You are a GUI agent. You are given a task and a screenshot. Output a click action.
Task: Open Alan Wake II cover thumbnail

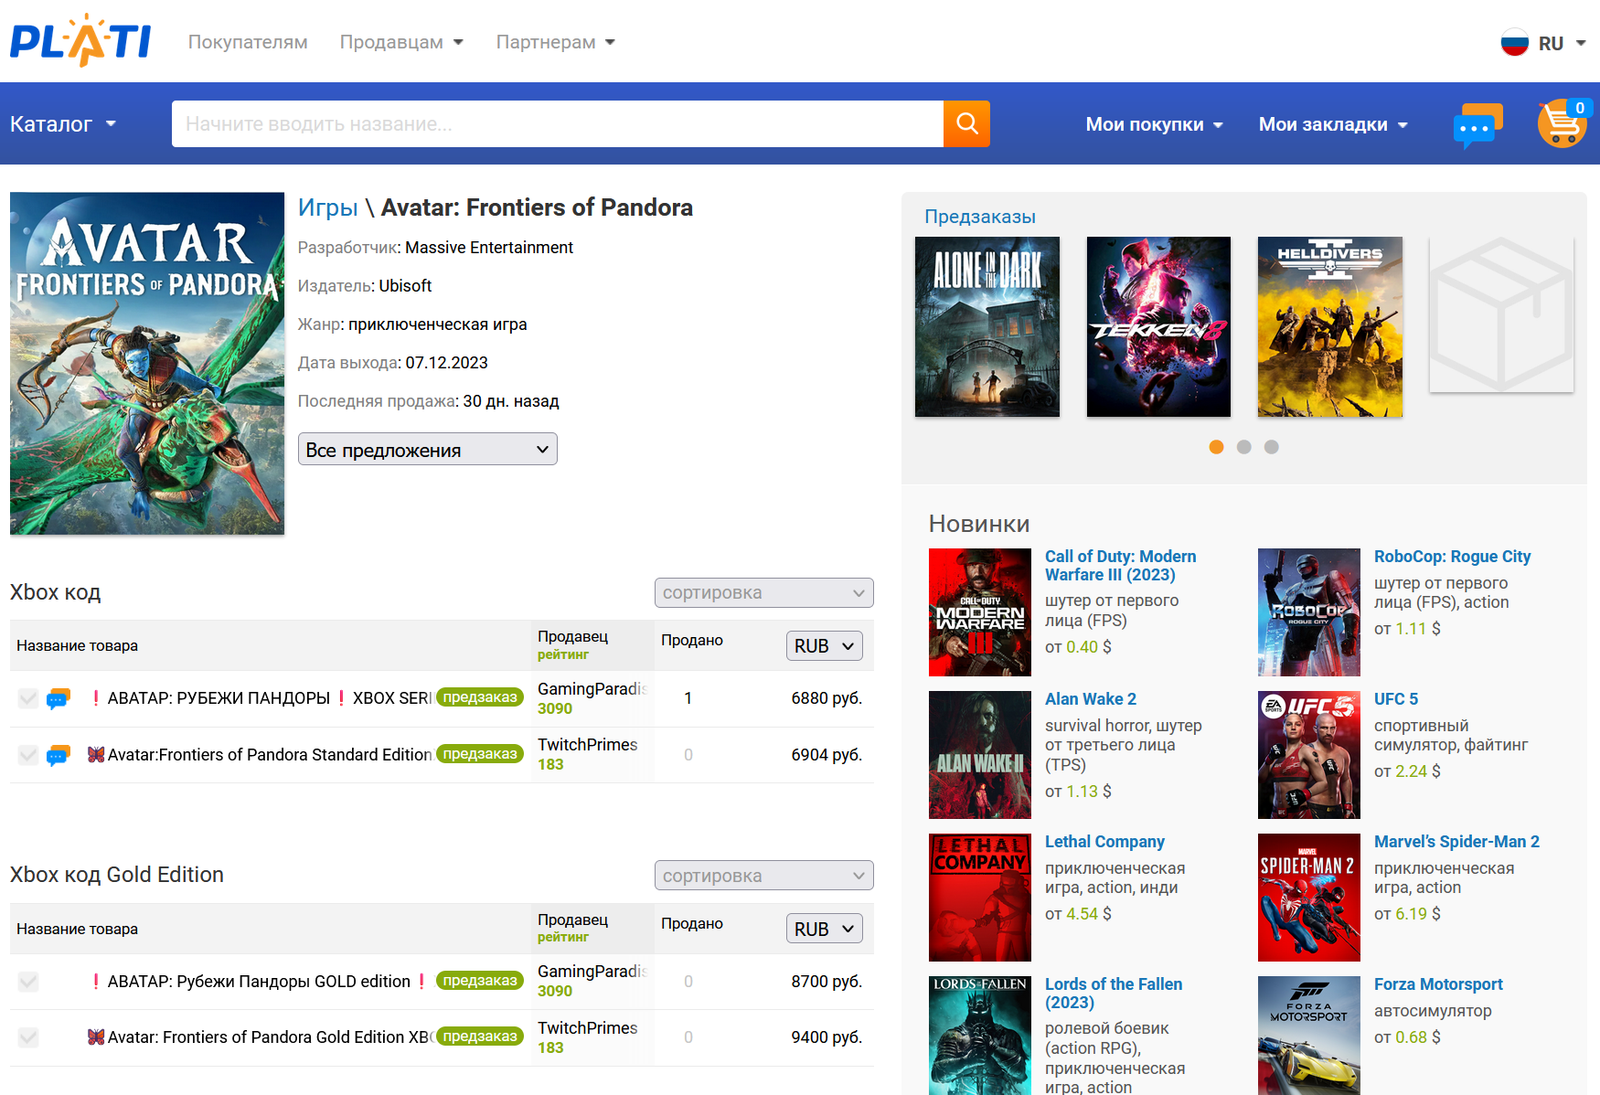tap(980, 755)
